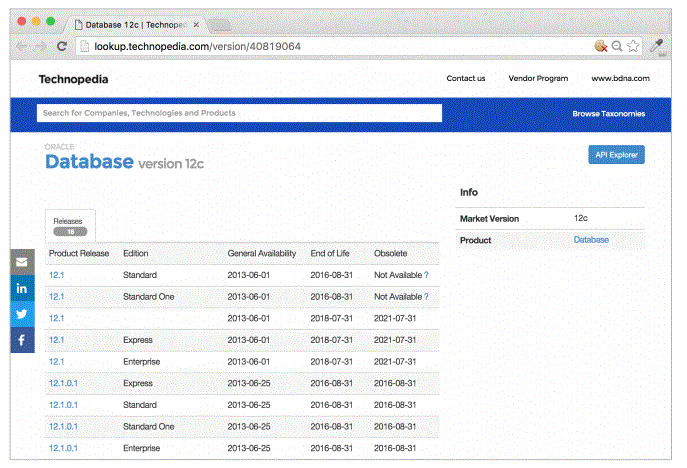Viewport: 687px width, 468px height.
Task: Reload the page with the refresh icon
Action: (x=62, y=46)
